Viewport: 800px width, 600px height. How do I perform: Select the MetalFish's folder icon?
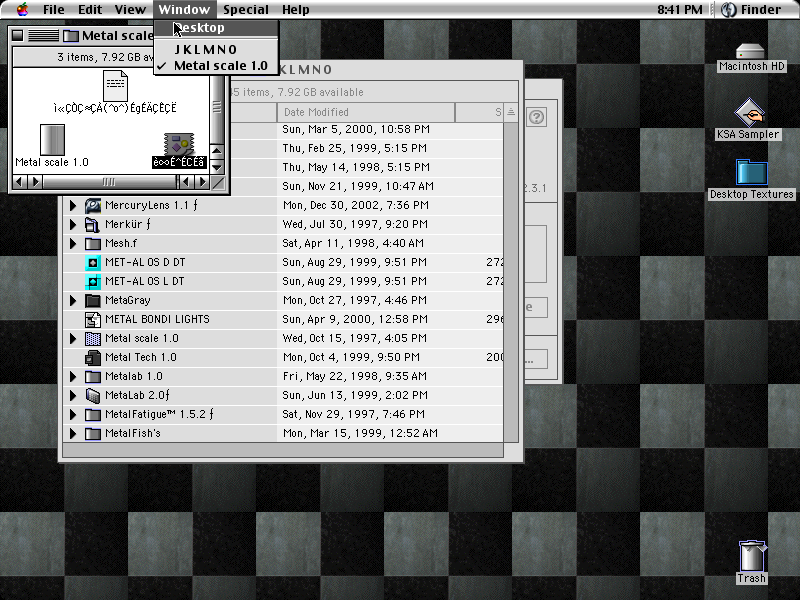(92, 434)
